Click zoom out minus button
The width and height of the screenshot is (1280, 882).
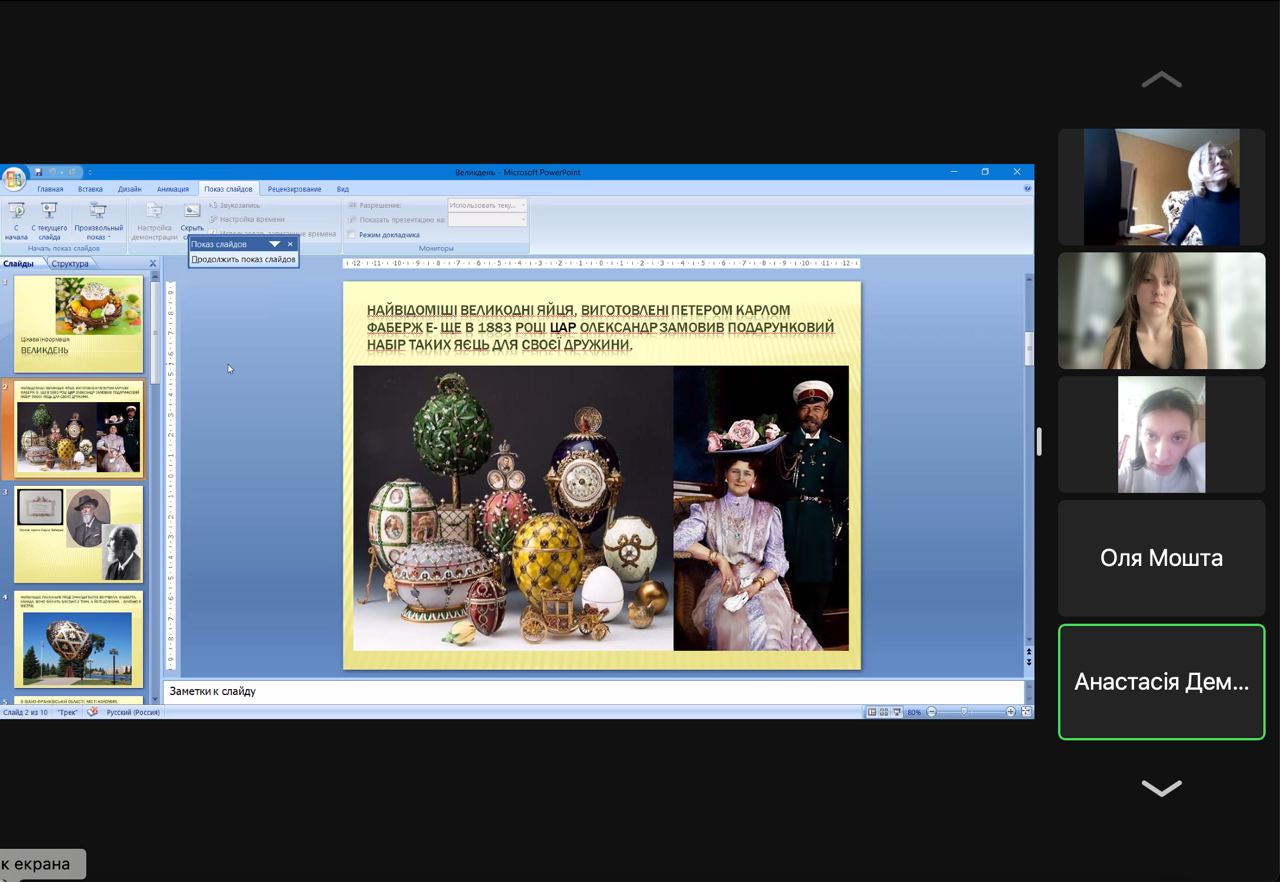click(x=931, y=712)
